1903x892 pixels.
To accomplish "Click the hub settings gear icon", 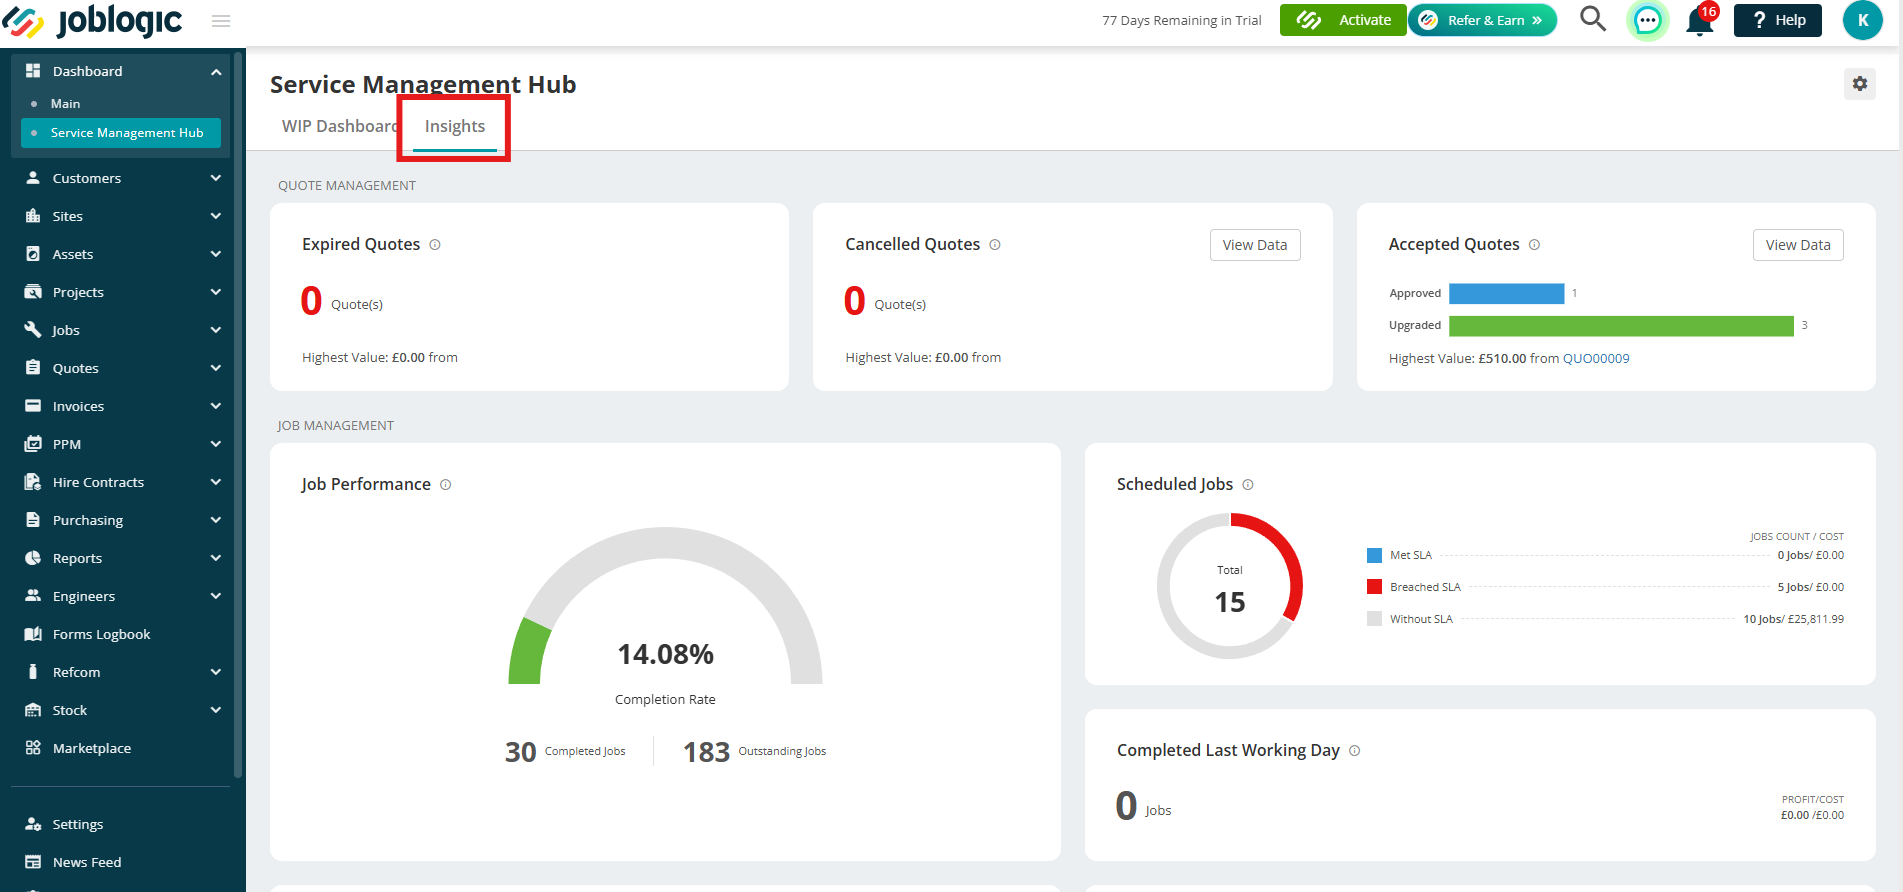I will pos(1860,84).
